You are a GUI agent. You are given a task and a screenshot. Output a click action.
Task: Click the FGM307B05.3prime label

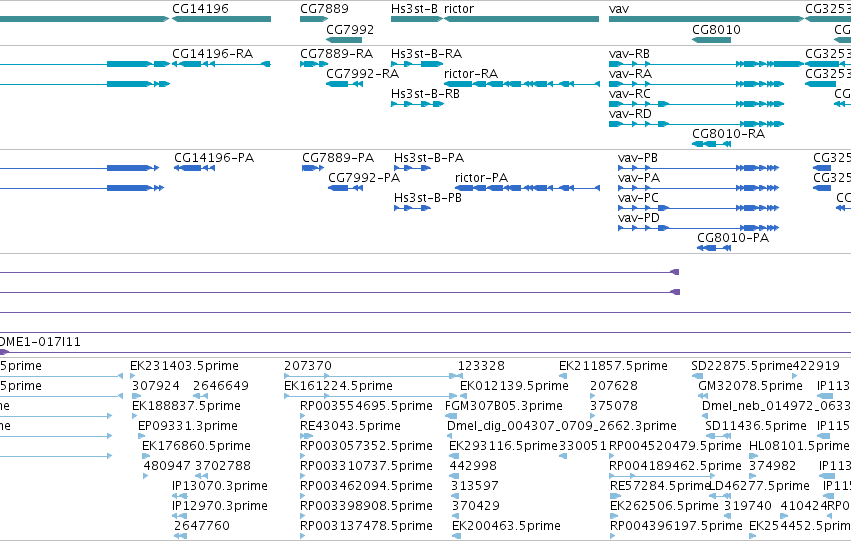pyautogui.click(x=504, y=406)
